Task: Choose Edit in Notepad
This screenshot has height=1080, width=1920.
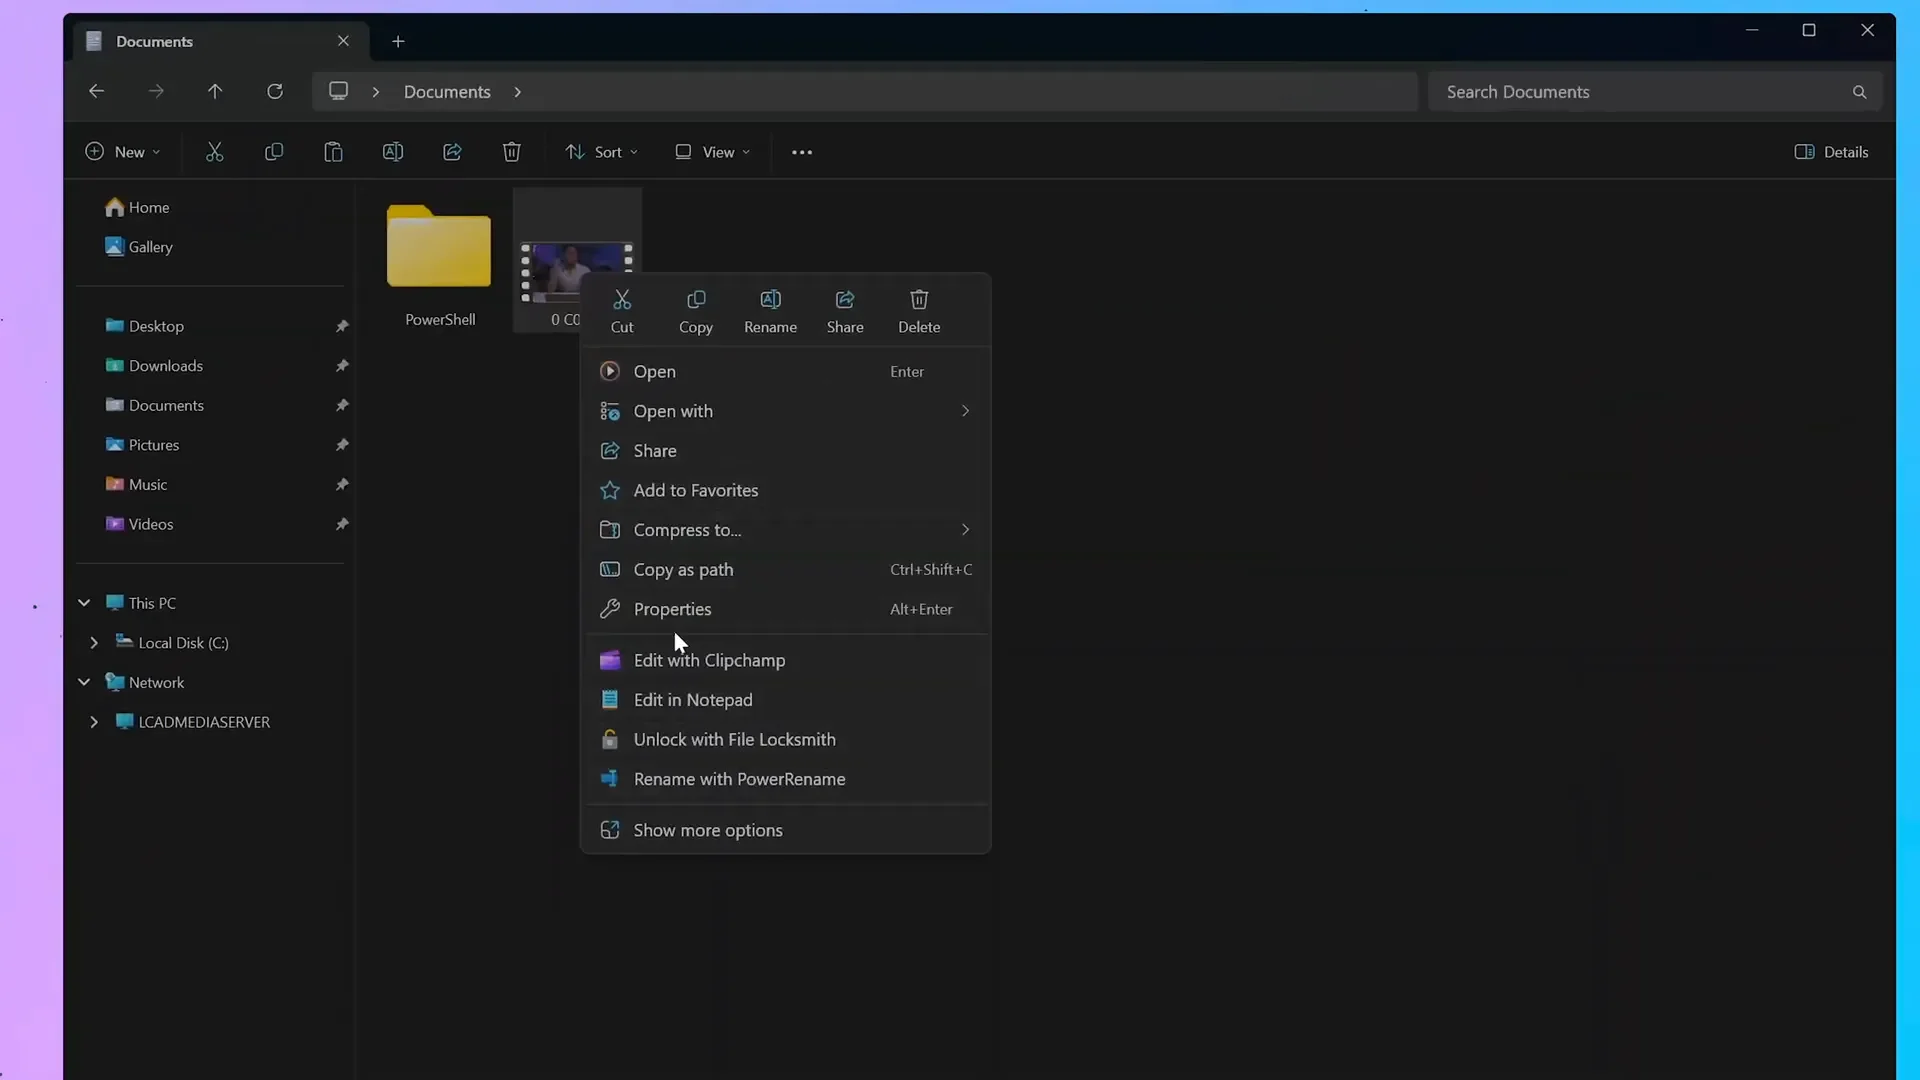Action: point(785,700)
